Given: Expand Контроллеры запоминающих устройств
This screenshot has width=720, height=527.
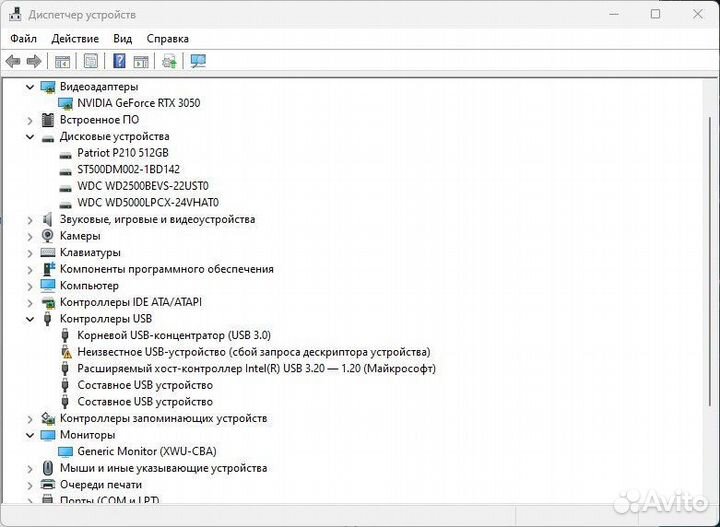Looking at the screenshot, I should [30, 419].
